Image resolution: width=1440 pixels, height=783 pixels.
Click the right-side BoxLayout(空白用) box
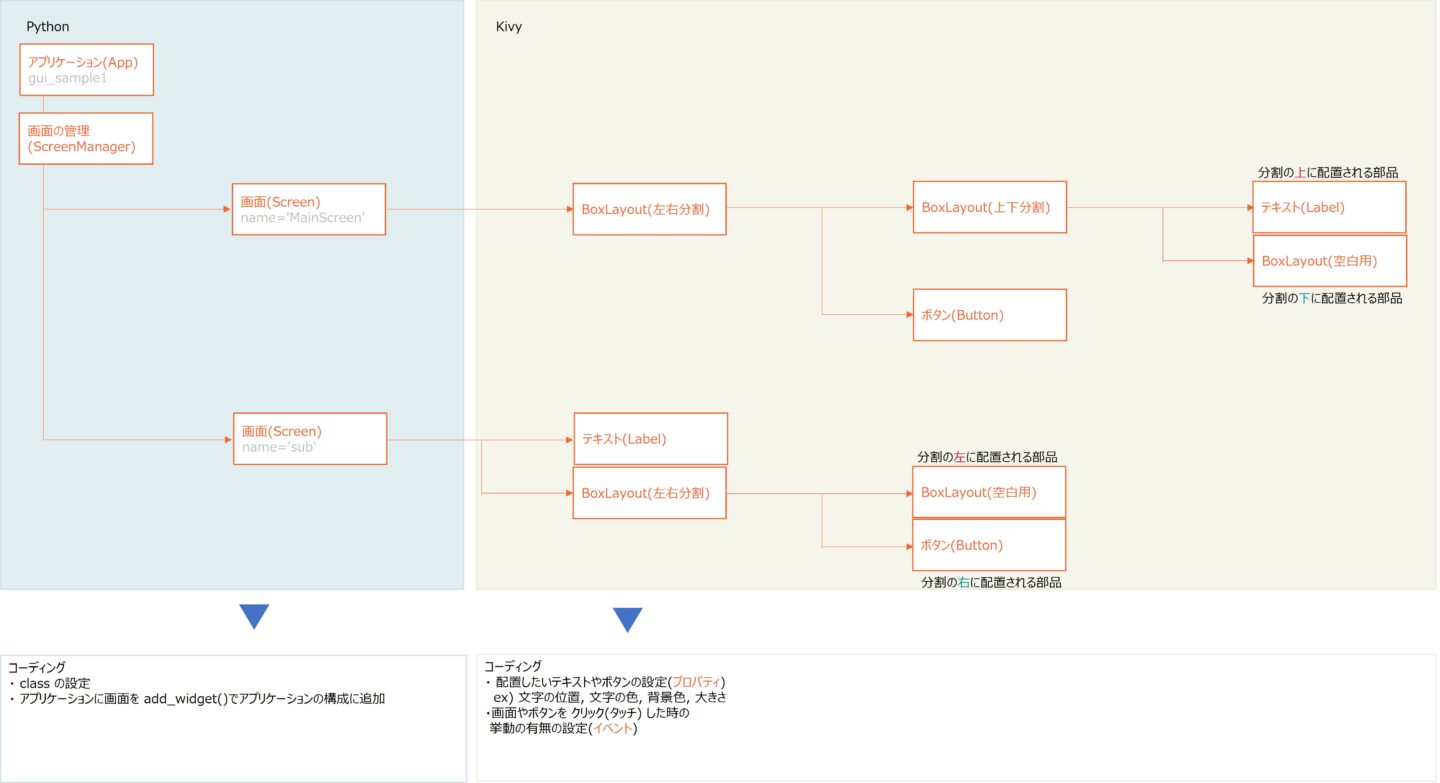1330,261
